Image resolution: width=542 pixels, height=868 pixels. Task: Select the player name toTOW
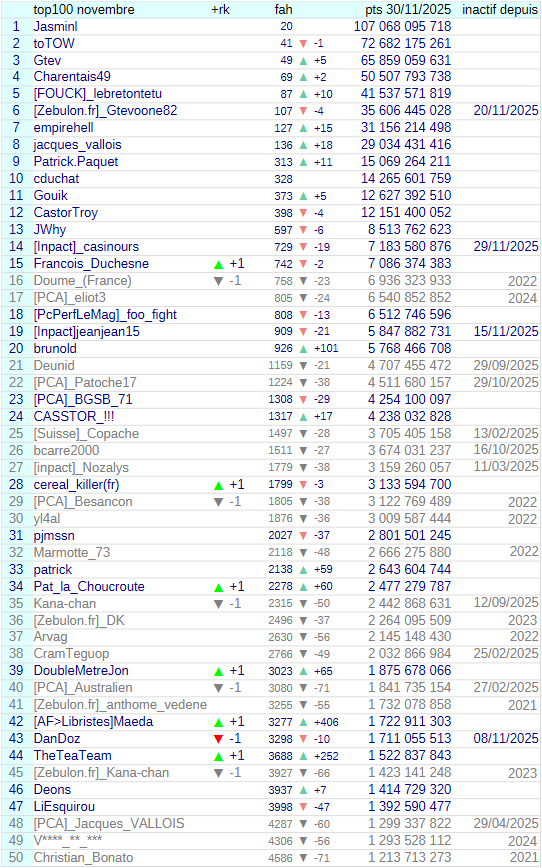pos(54,43)
